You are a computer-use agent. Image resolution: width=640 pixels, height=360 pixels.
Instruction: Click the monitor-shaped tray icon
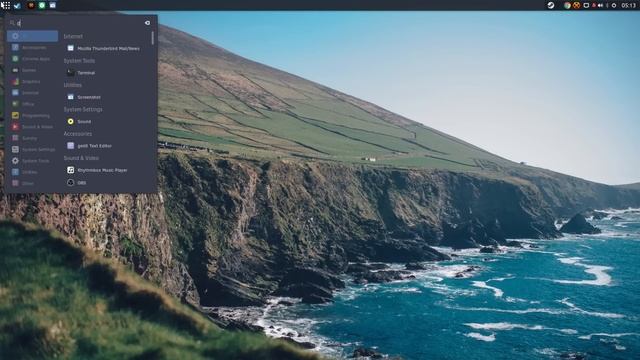tap(586, 5)
